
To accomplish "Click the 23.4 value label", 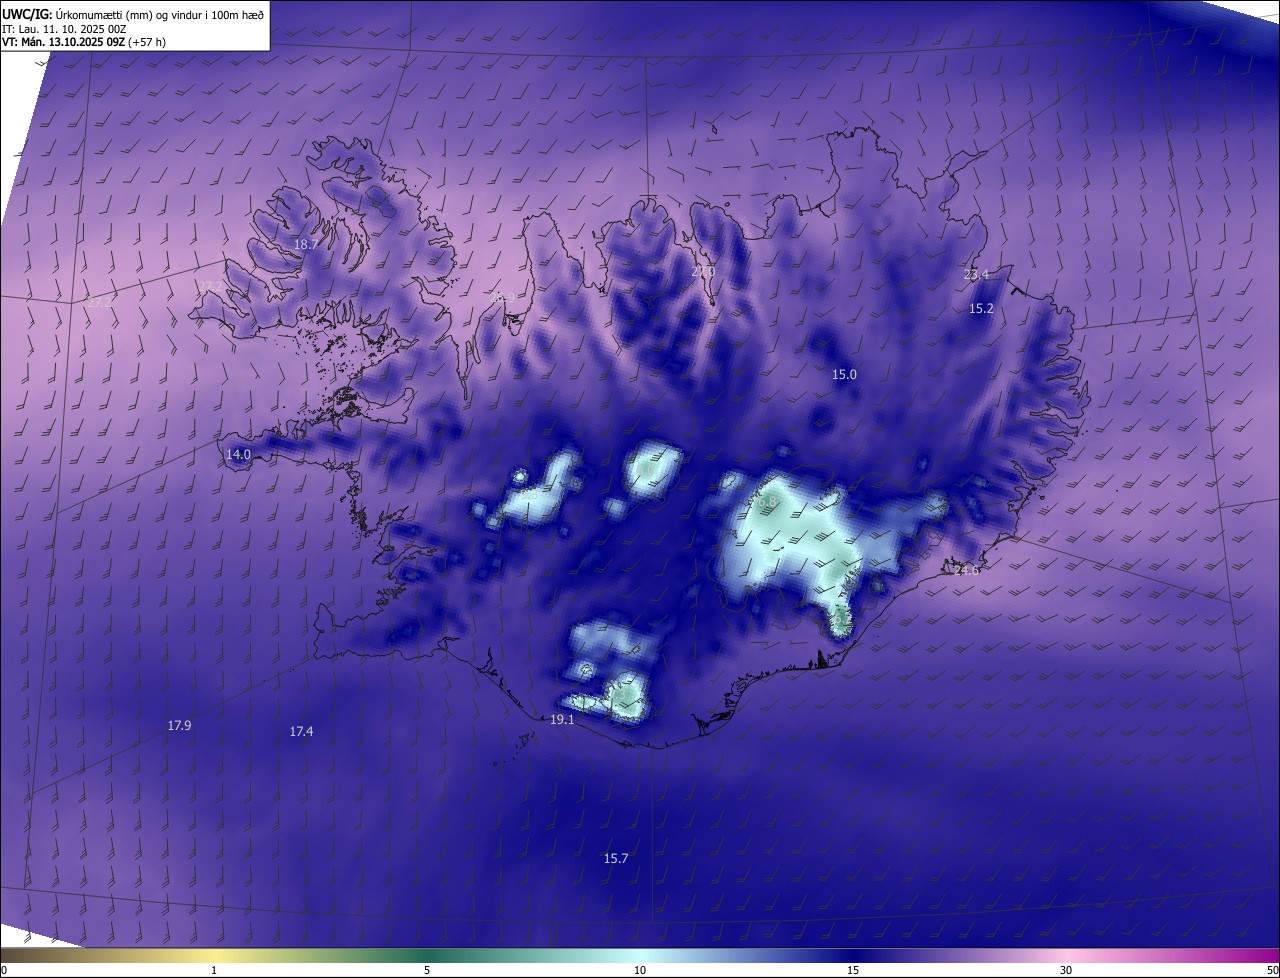I will 976,275.
